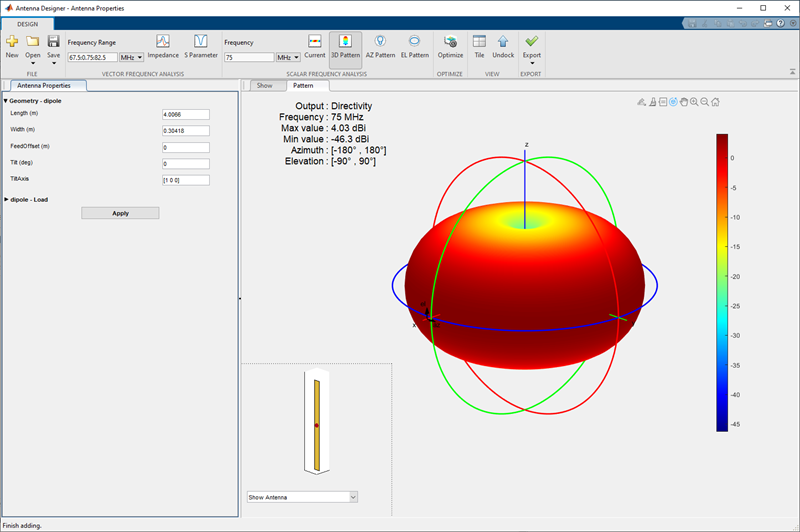Restore view with the Home icon

click(716, 102)
